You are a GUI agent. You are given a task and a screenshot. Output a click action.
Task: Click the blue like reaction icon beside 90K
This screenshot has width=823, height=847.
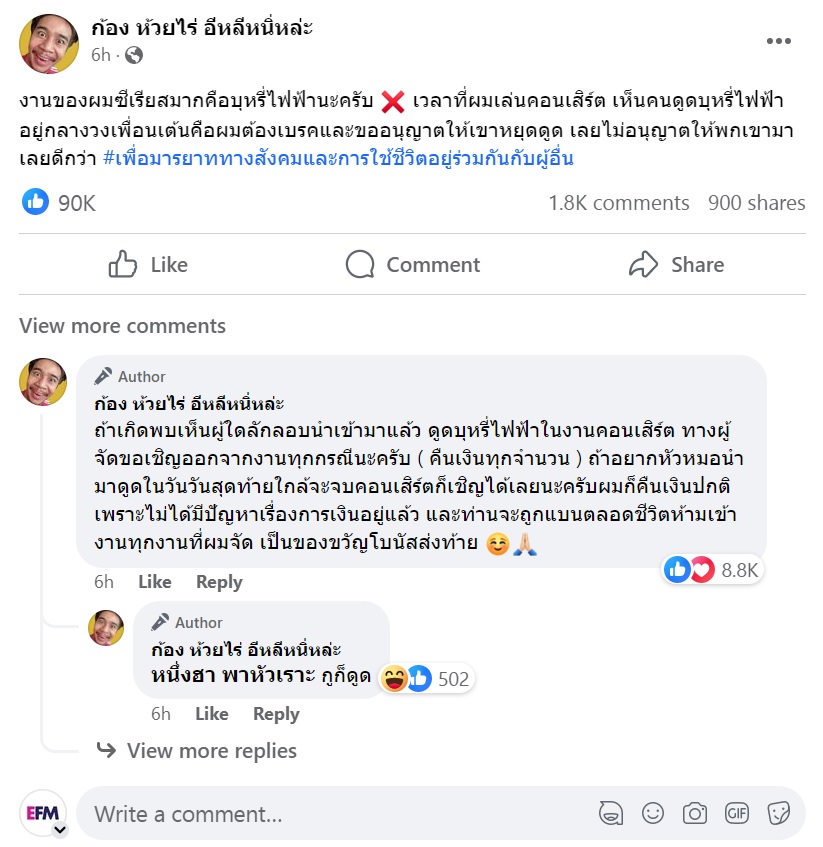pos(36,202)
